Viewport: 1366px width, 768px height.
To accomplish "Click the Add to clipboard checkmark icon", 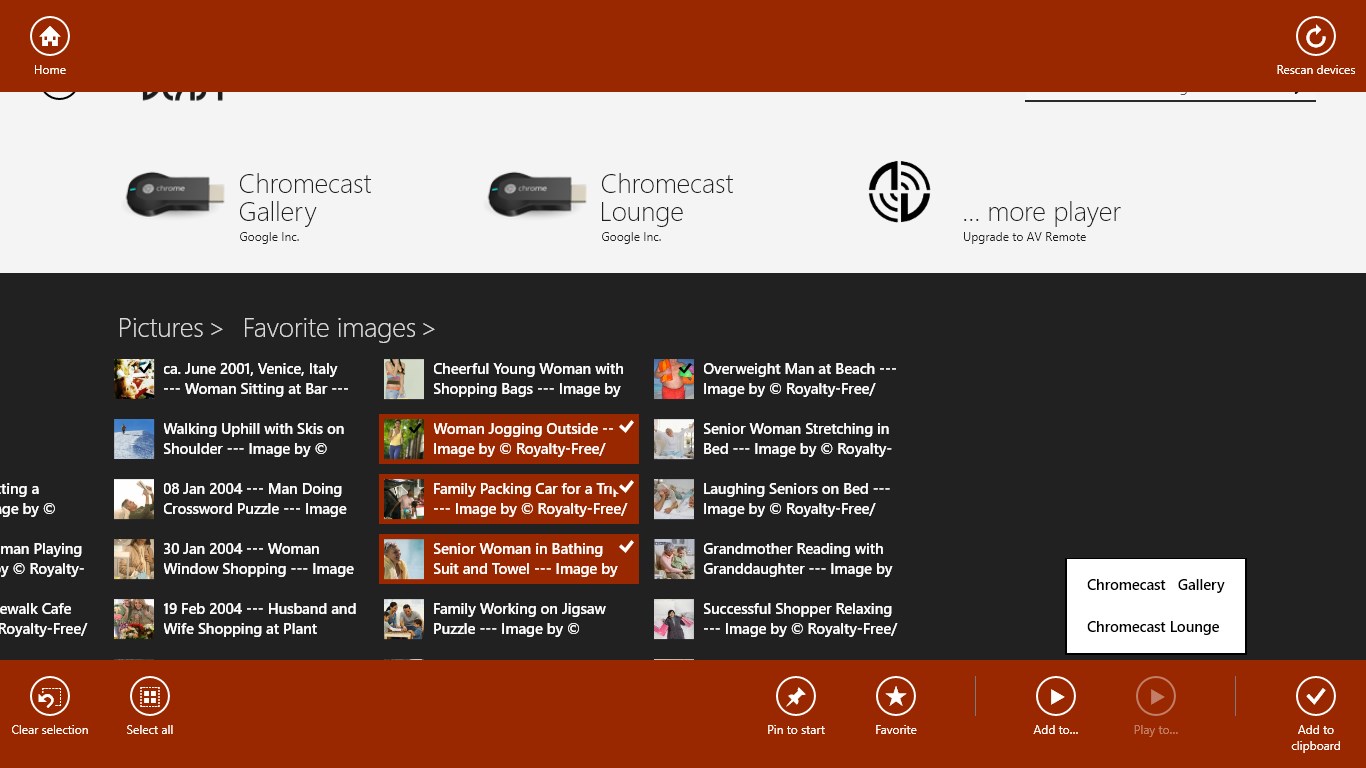I will [1316, 697].
